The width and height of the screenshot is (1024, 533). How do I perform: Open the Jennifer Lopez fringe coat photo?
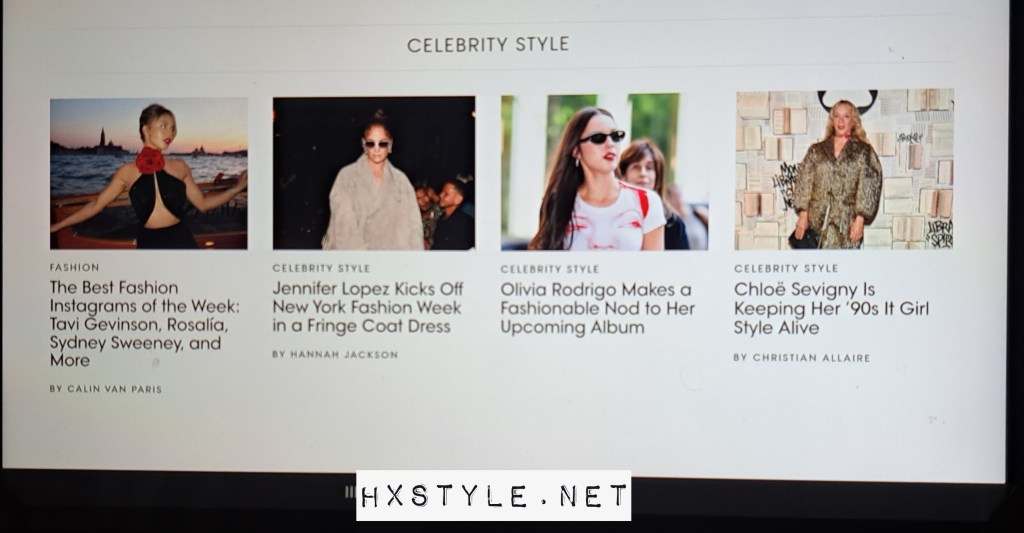pyautogui.click(x=374, y=173)
